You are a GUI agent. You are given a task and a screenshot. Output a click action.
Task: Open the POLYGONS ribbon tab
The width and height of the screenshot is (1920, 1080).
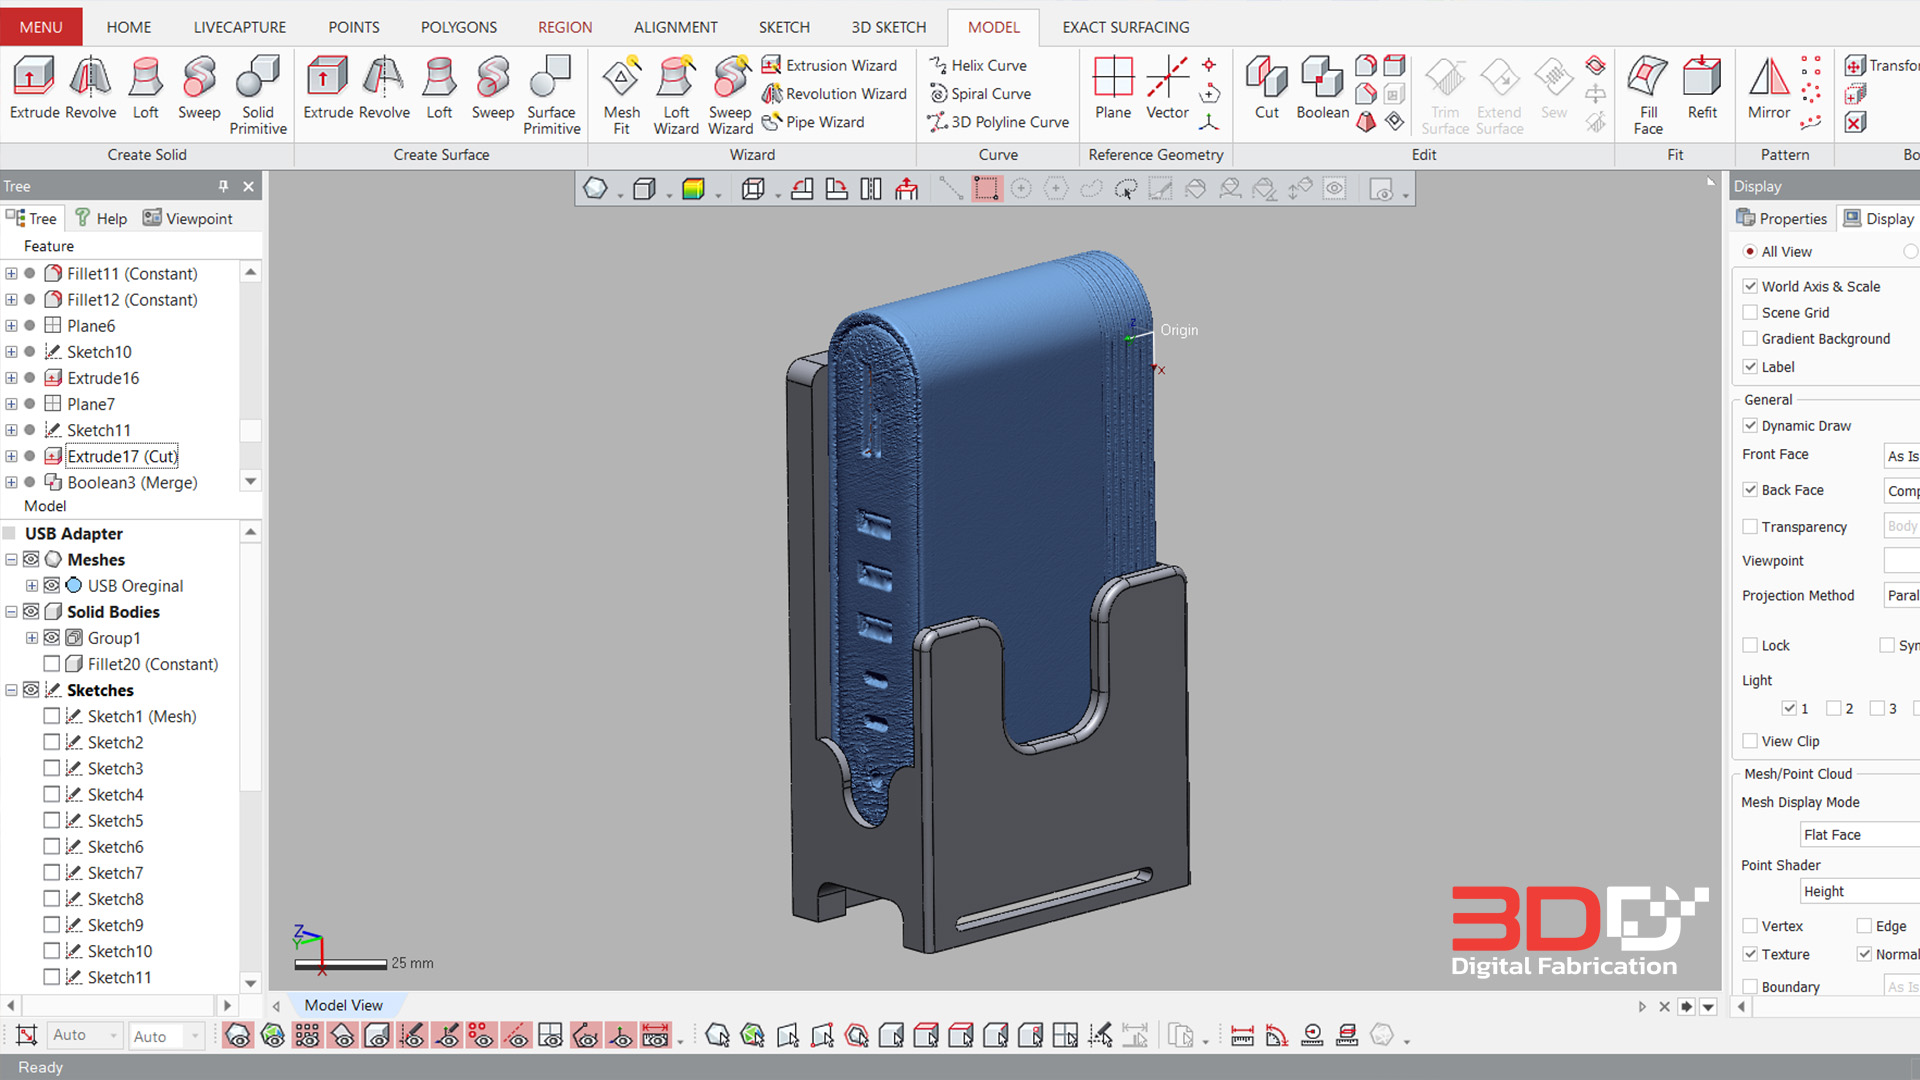458,27
